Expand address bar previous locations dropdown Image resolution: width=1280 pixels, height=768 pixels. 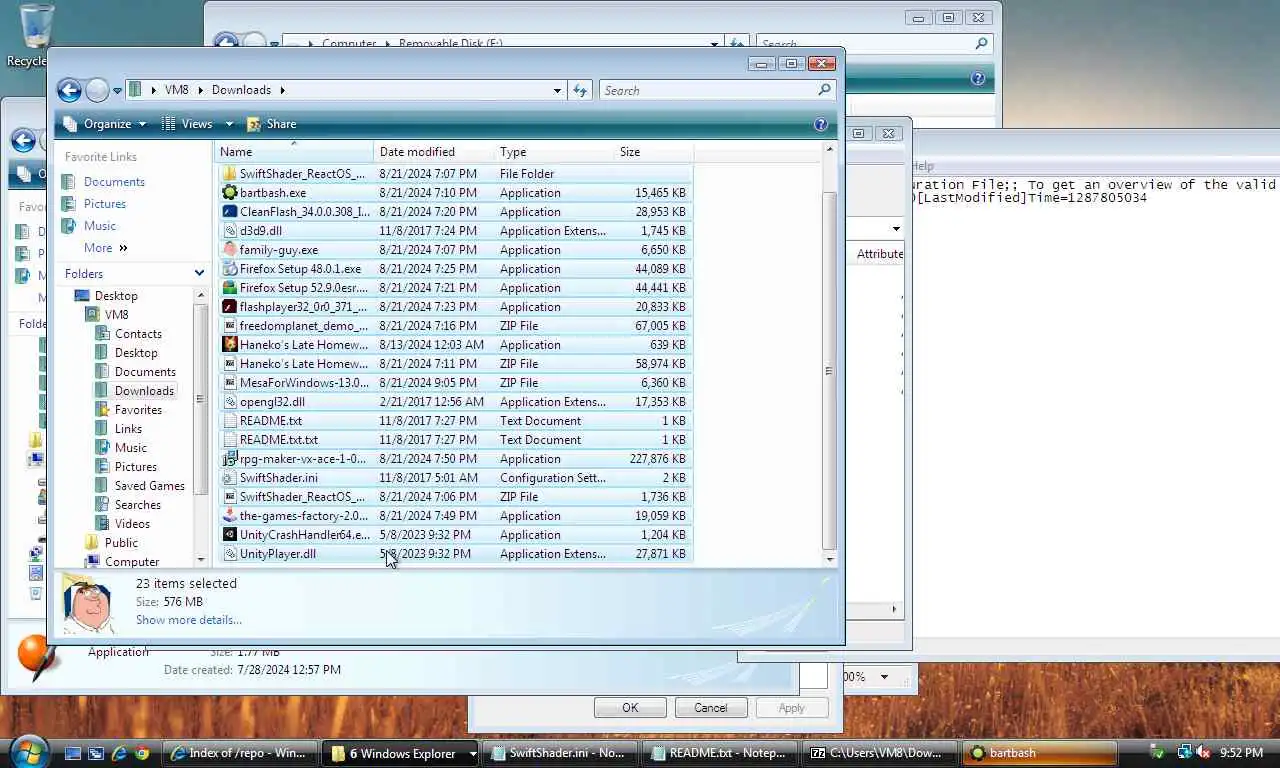[x=557, y=90]
